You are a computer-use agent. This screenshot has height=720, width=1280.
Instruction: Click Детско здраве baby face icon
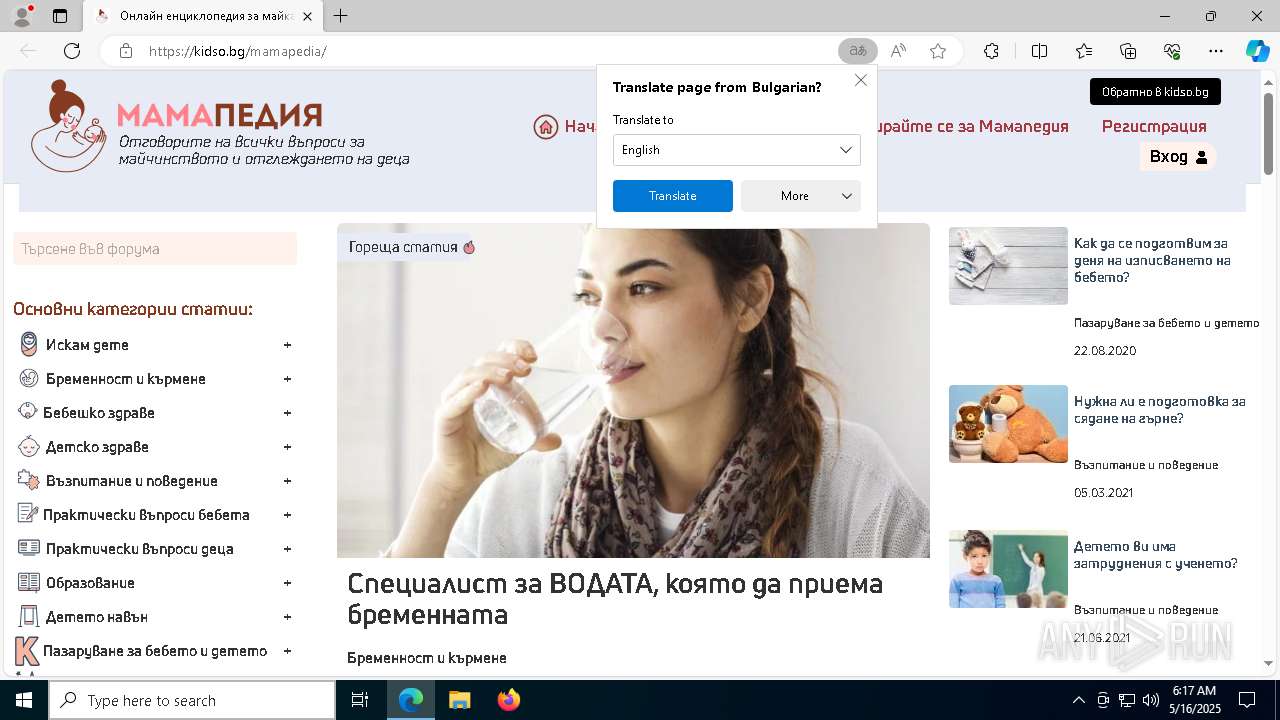tap(29, 447)
